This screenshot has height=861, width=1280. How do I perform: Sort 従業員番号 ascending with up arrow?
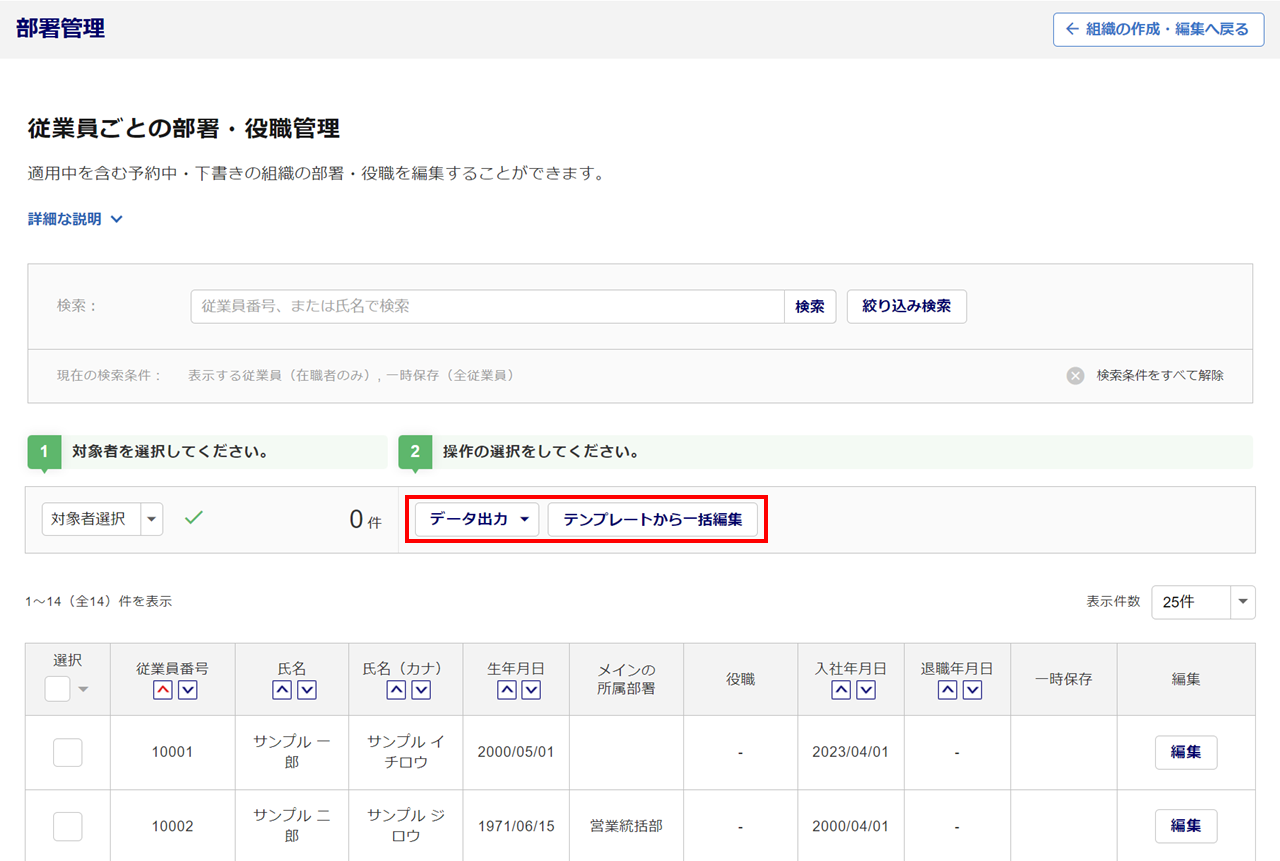click(162, 690)
